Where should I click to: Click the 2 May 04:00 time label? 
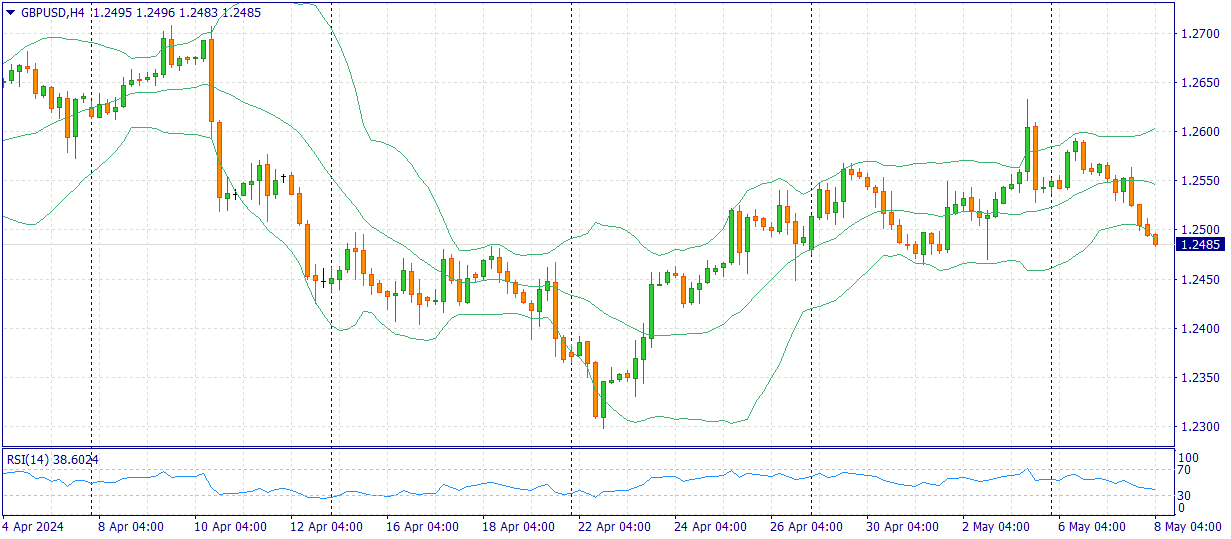(997, 526)
